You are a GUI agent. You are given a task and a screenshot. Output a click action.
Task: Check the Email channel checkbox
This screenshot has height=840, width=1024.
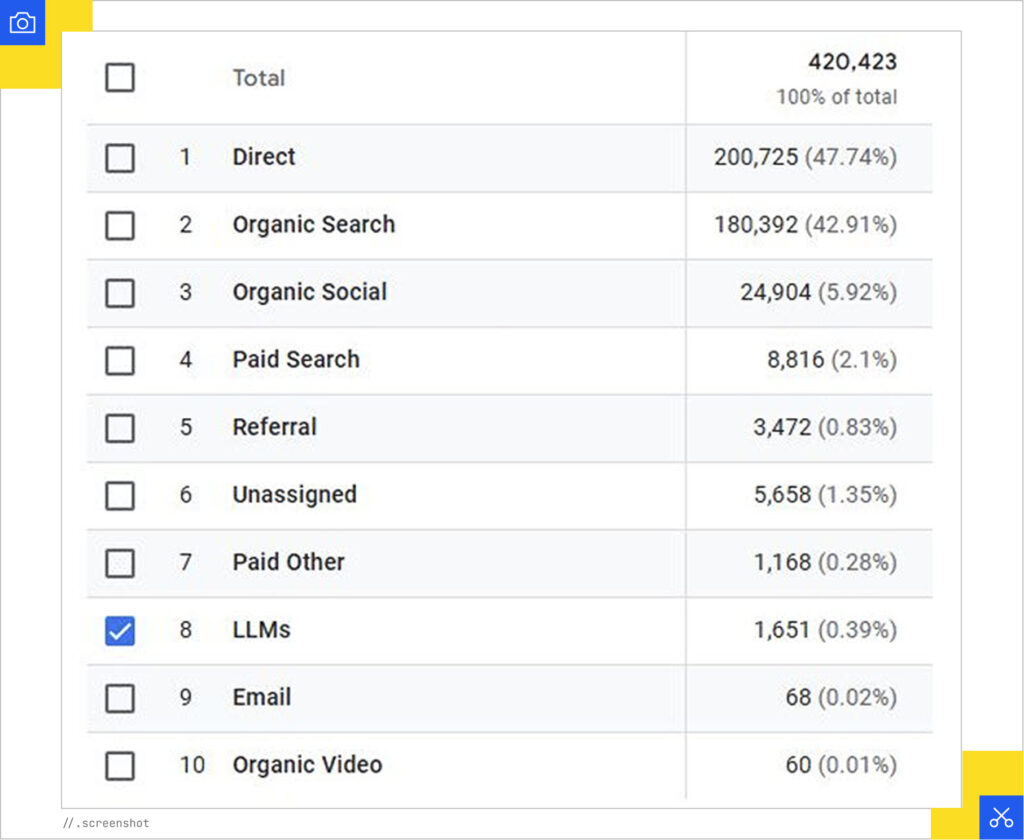click(x=120, y=698)
